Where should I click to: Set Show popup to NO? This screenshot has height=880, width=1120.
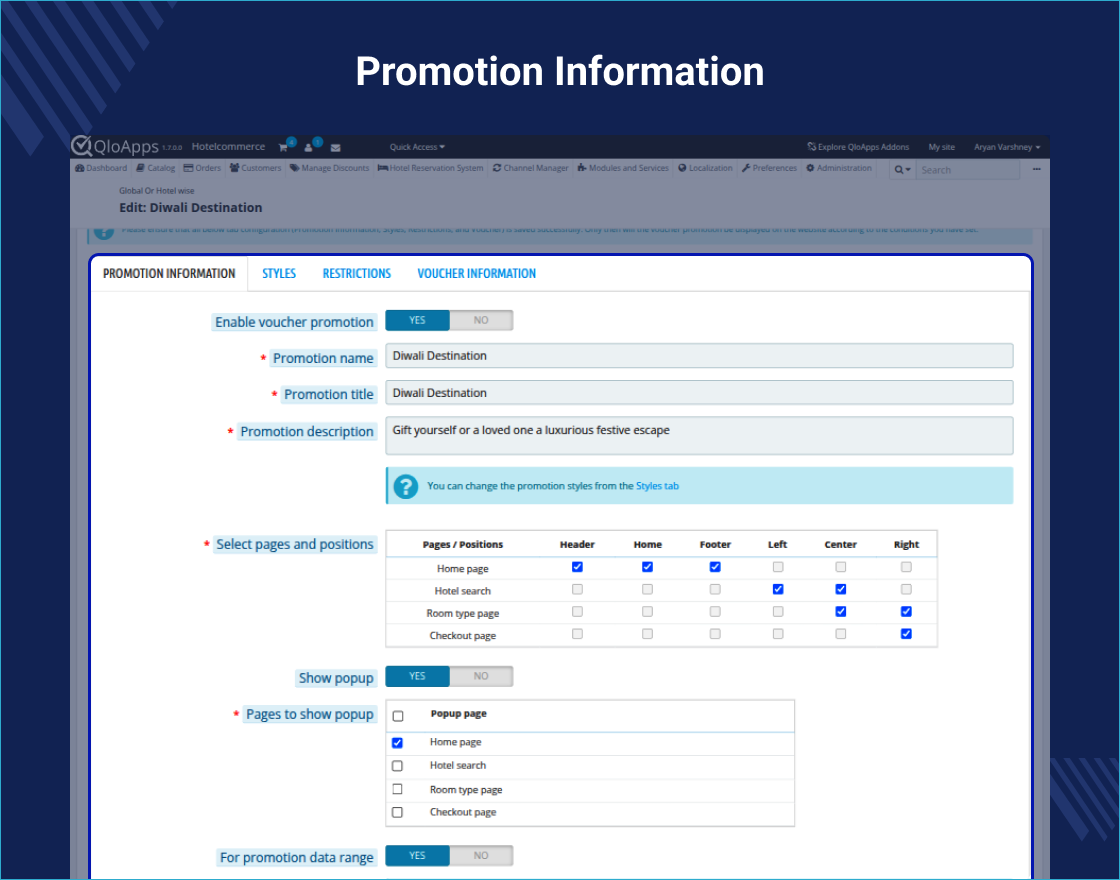tap(481, 676)
